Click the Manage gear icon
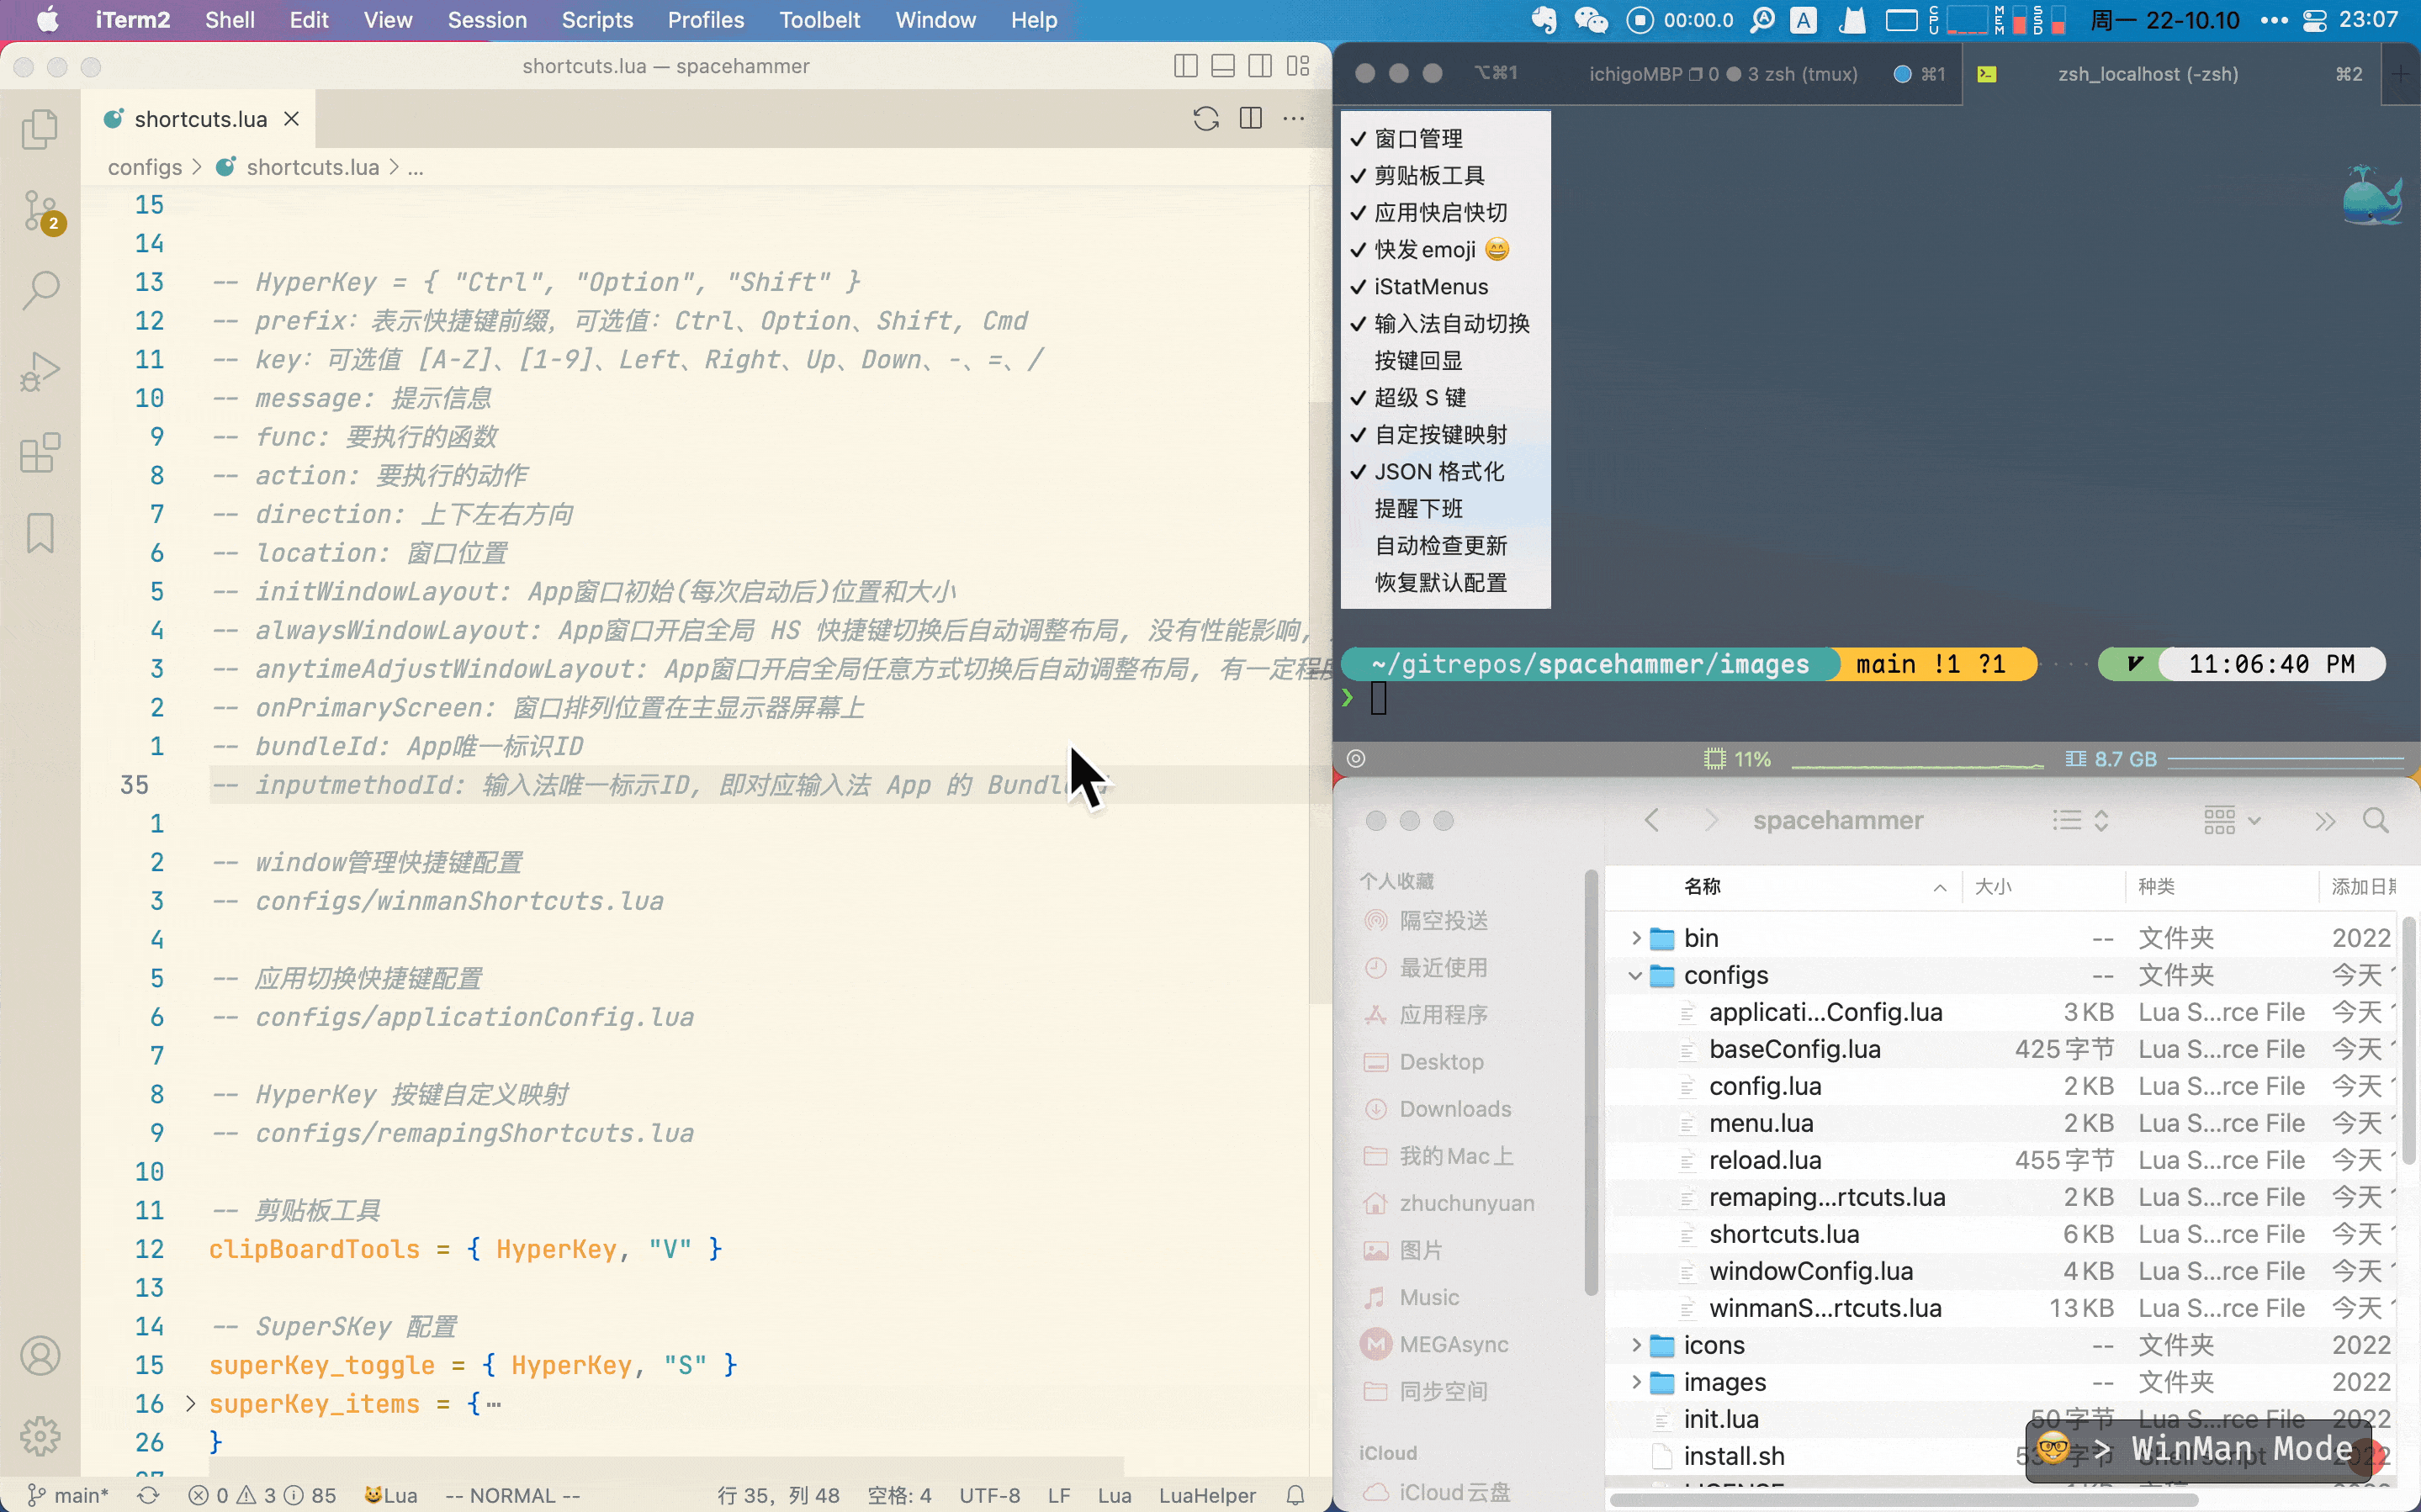 [x=40, y=1436]
